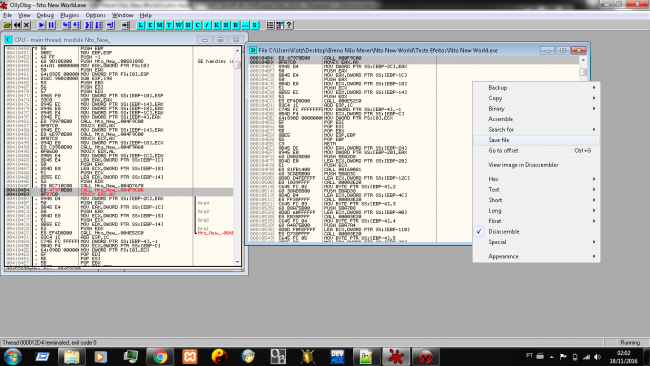Select View image in Disassembler

[x=536, y=165]
